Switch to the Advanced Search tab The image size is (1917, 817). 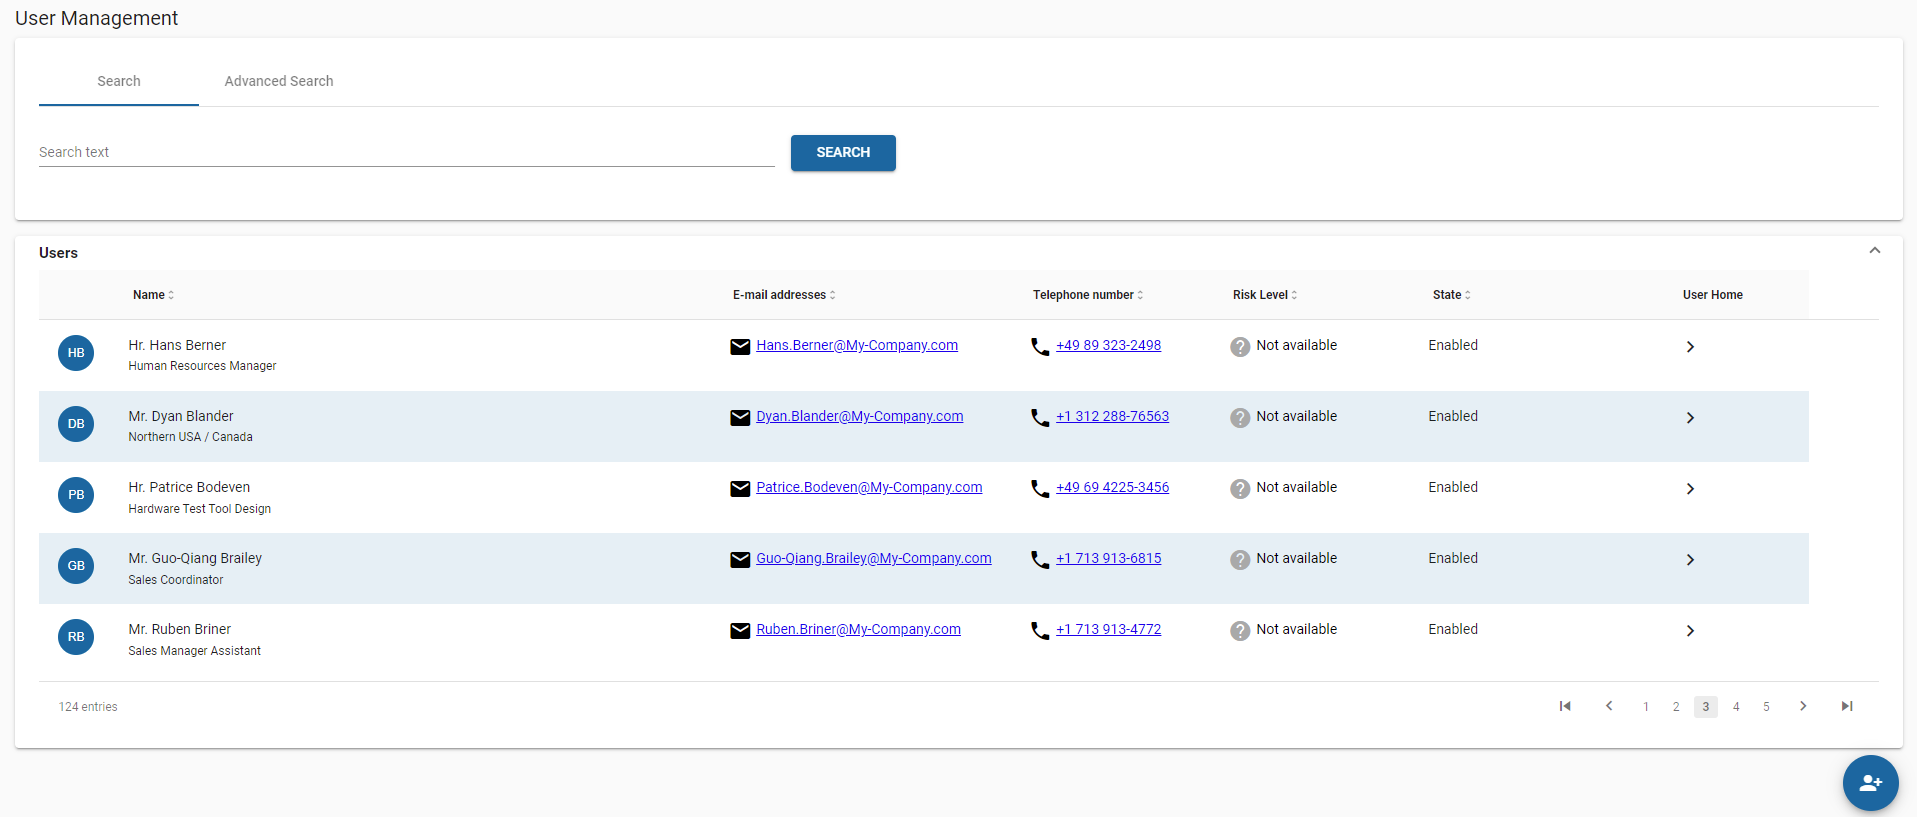pyautogui.click(x=279, y=81)
